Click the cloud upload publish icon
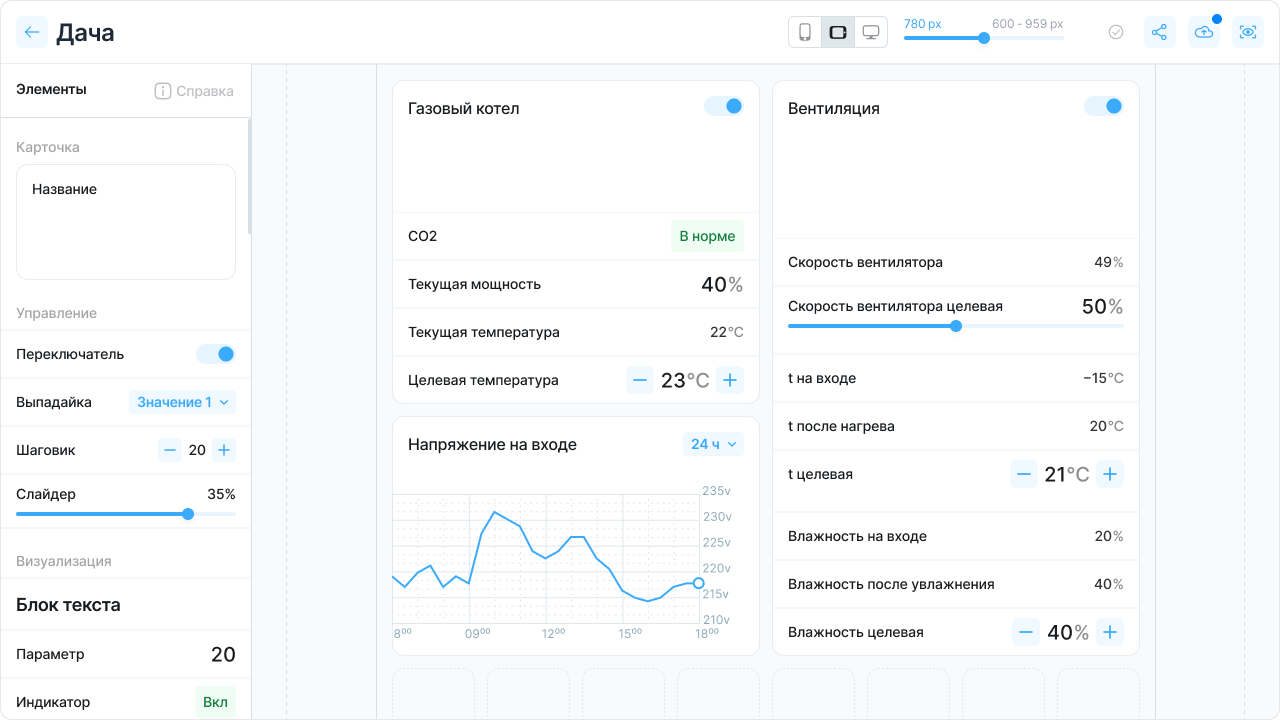The width and height of the screenshot is (1280, 720). point(1204,32)
